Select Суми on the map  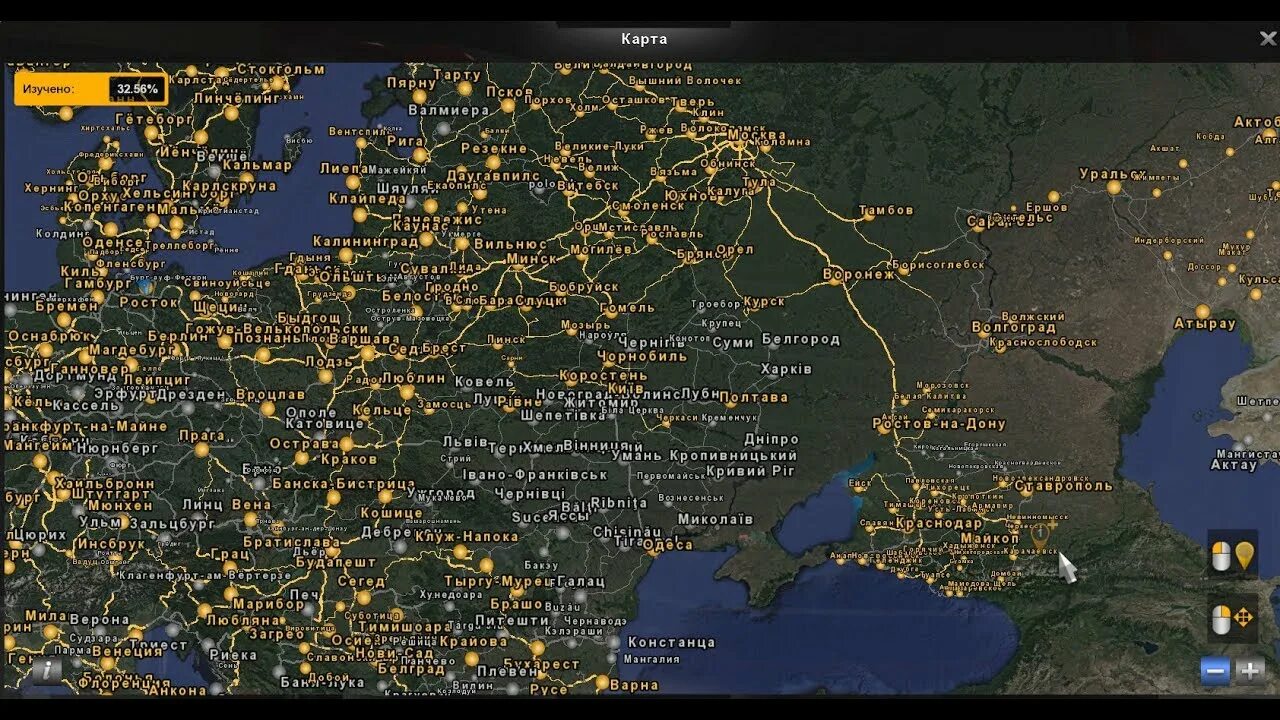point(733,343)
